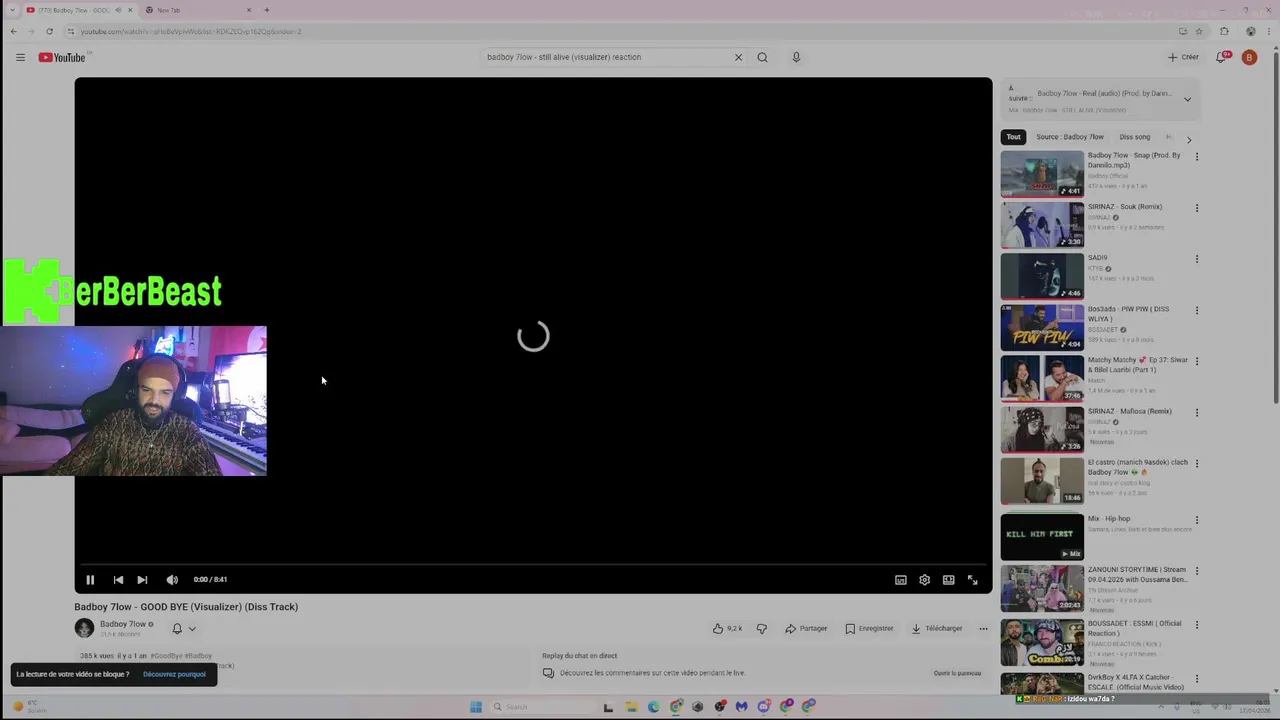Image resolution: width=1280 pixels, height=720 pixels.
Task: Show more filter chips with right arrow
Action: pyautogui.click(x=1189, y=139)
